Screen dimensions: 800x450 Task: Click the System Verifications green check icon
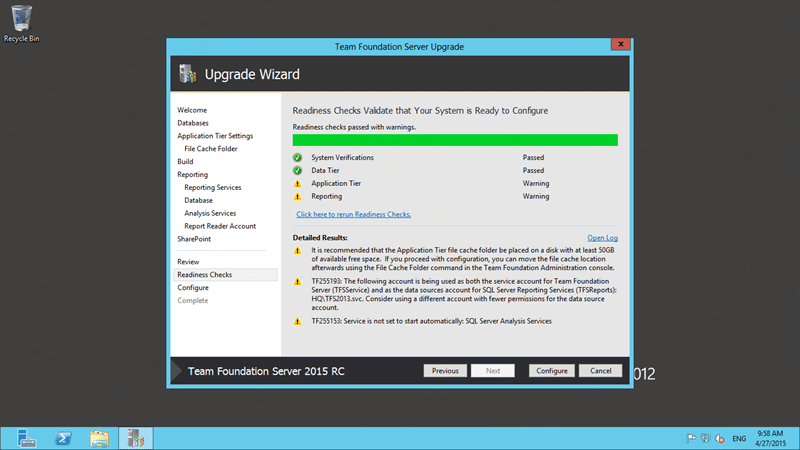tap(297, 158)
